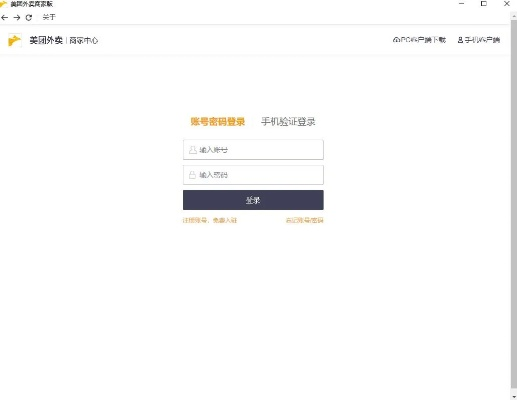
Task: Open the PC客户端下载 link
Action: click(x=419, y=40)
